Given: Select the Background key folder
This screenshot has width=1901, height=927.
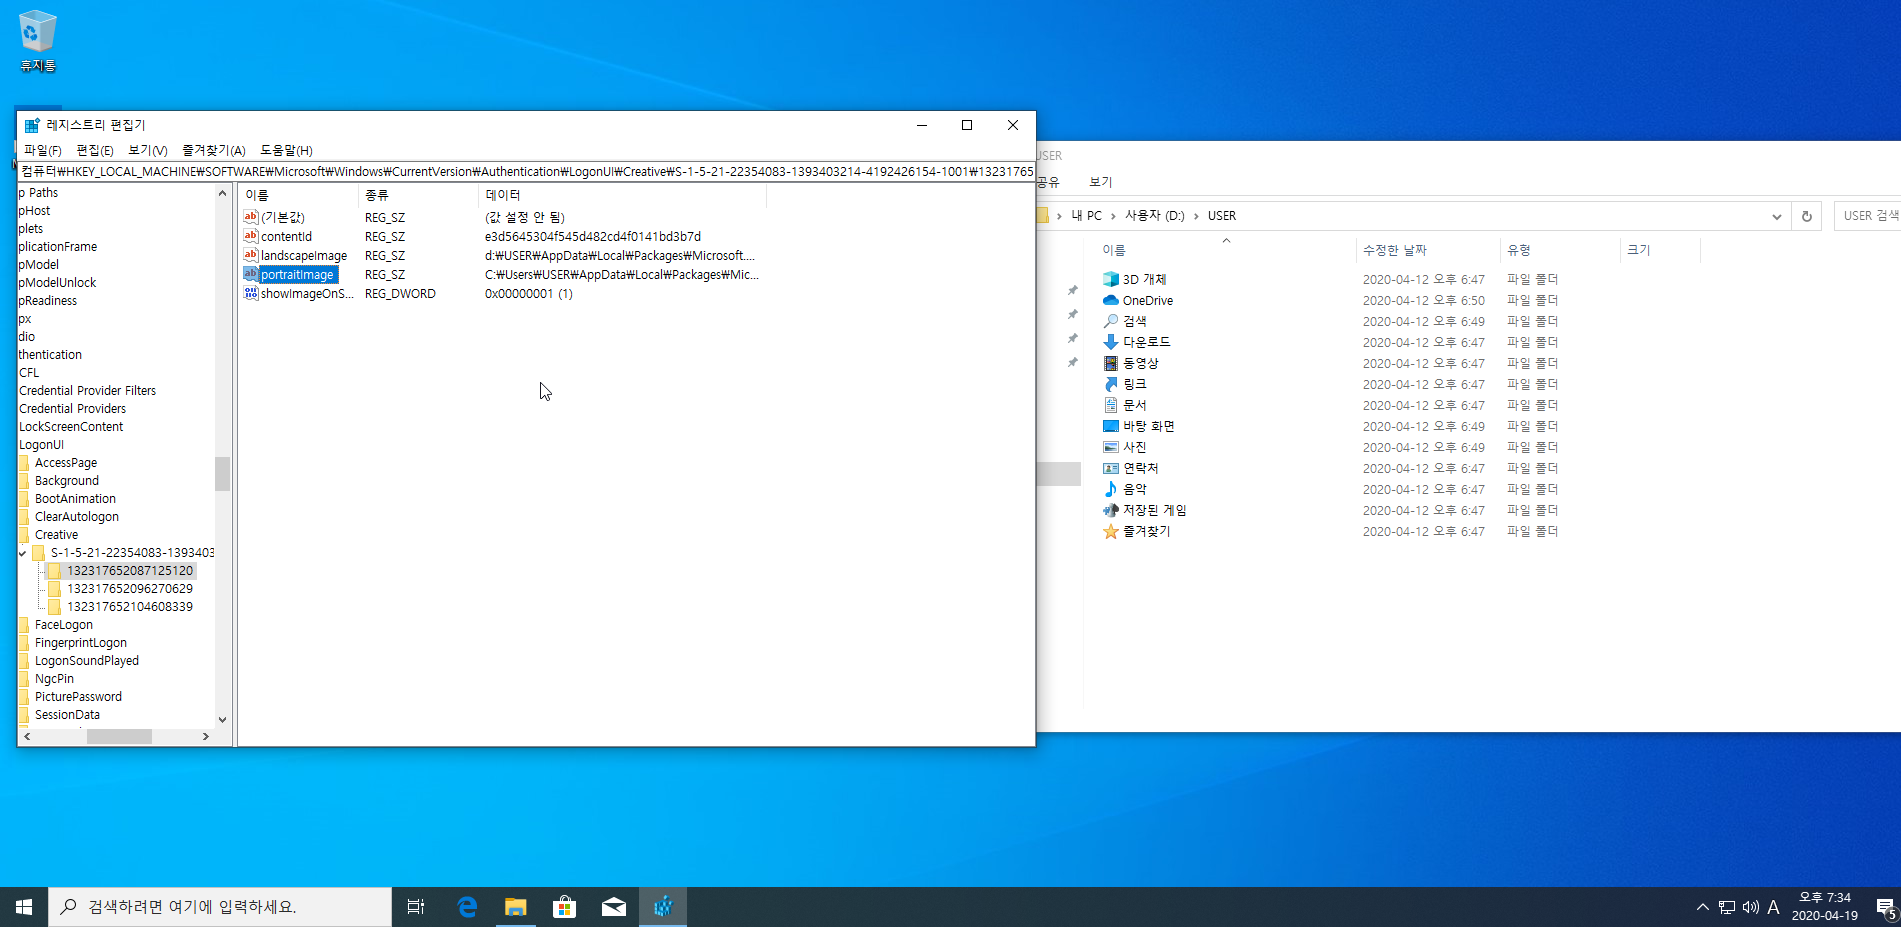Looking at the screenshot, I should point(67,481).
